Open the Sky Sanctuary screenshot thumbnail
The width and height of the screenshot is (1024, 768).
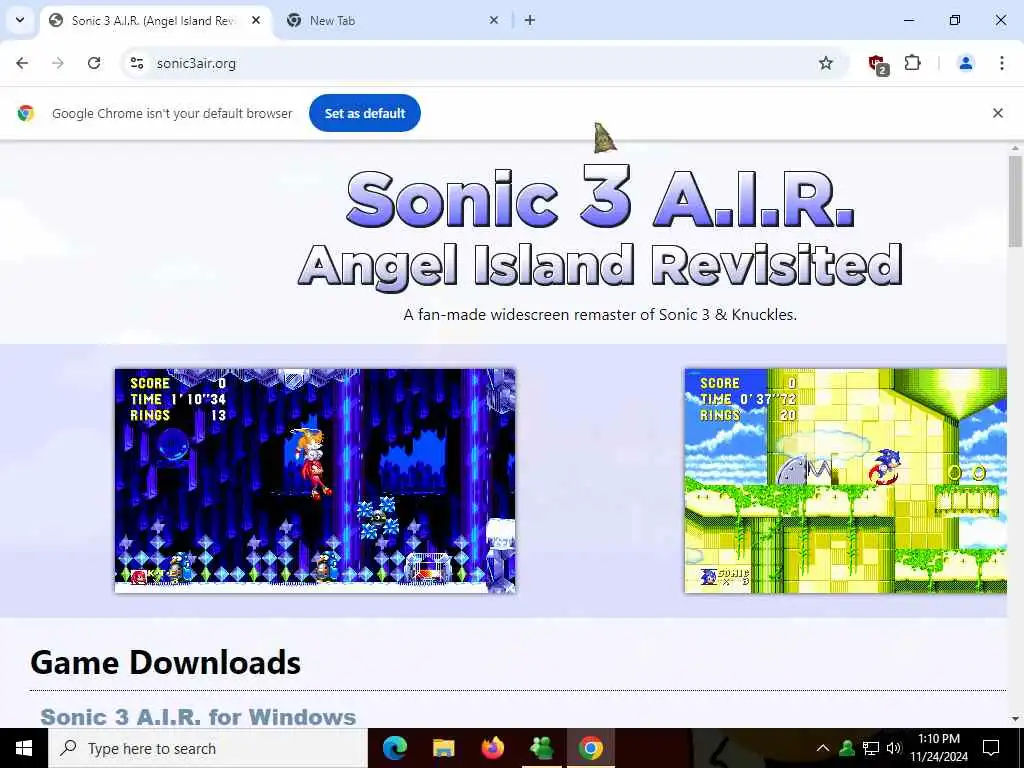click(x=845, y=481)
